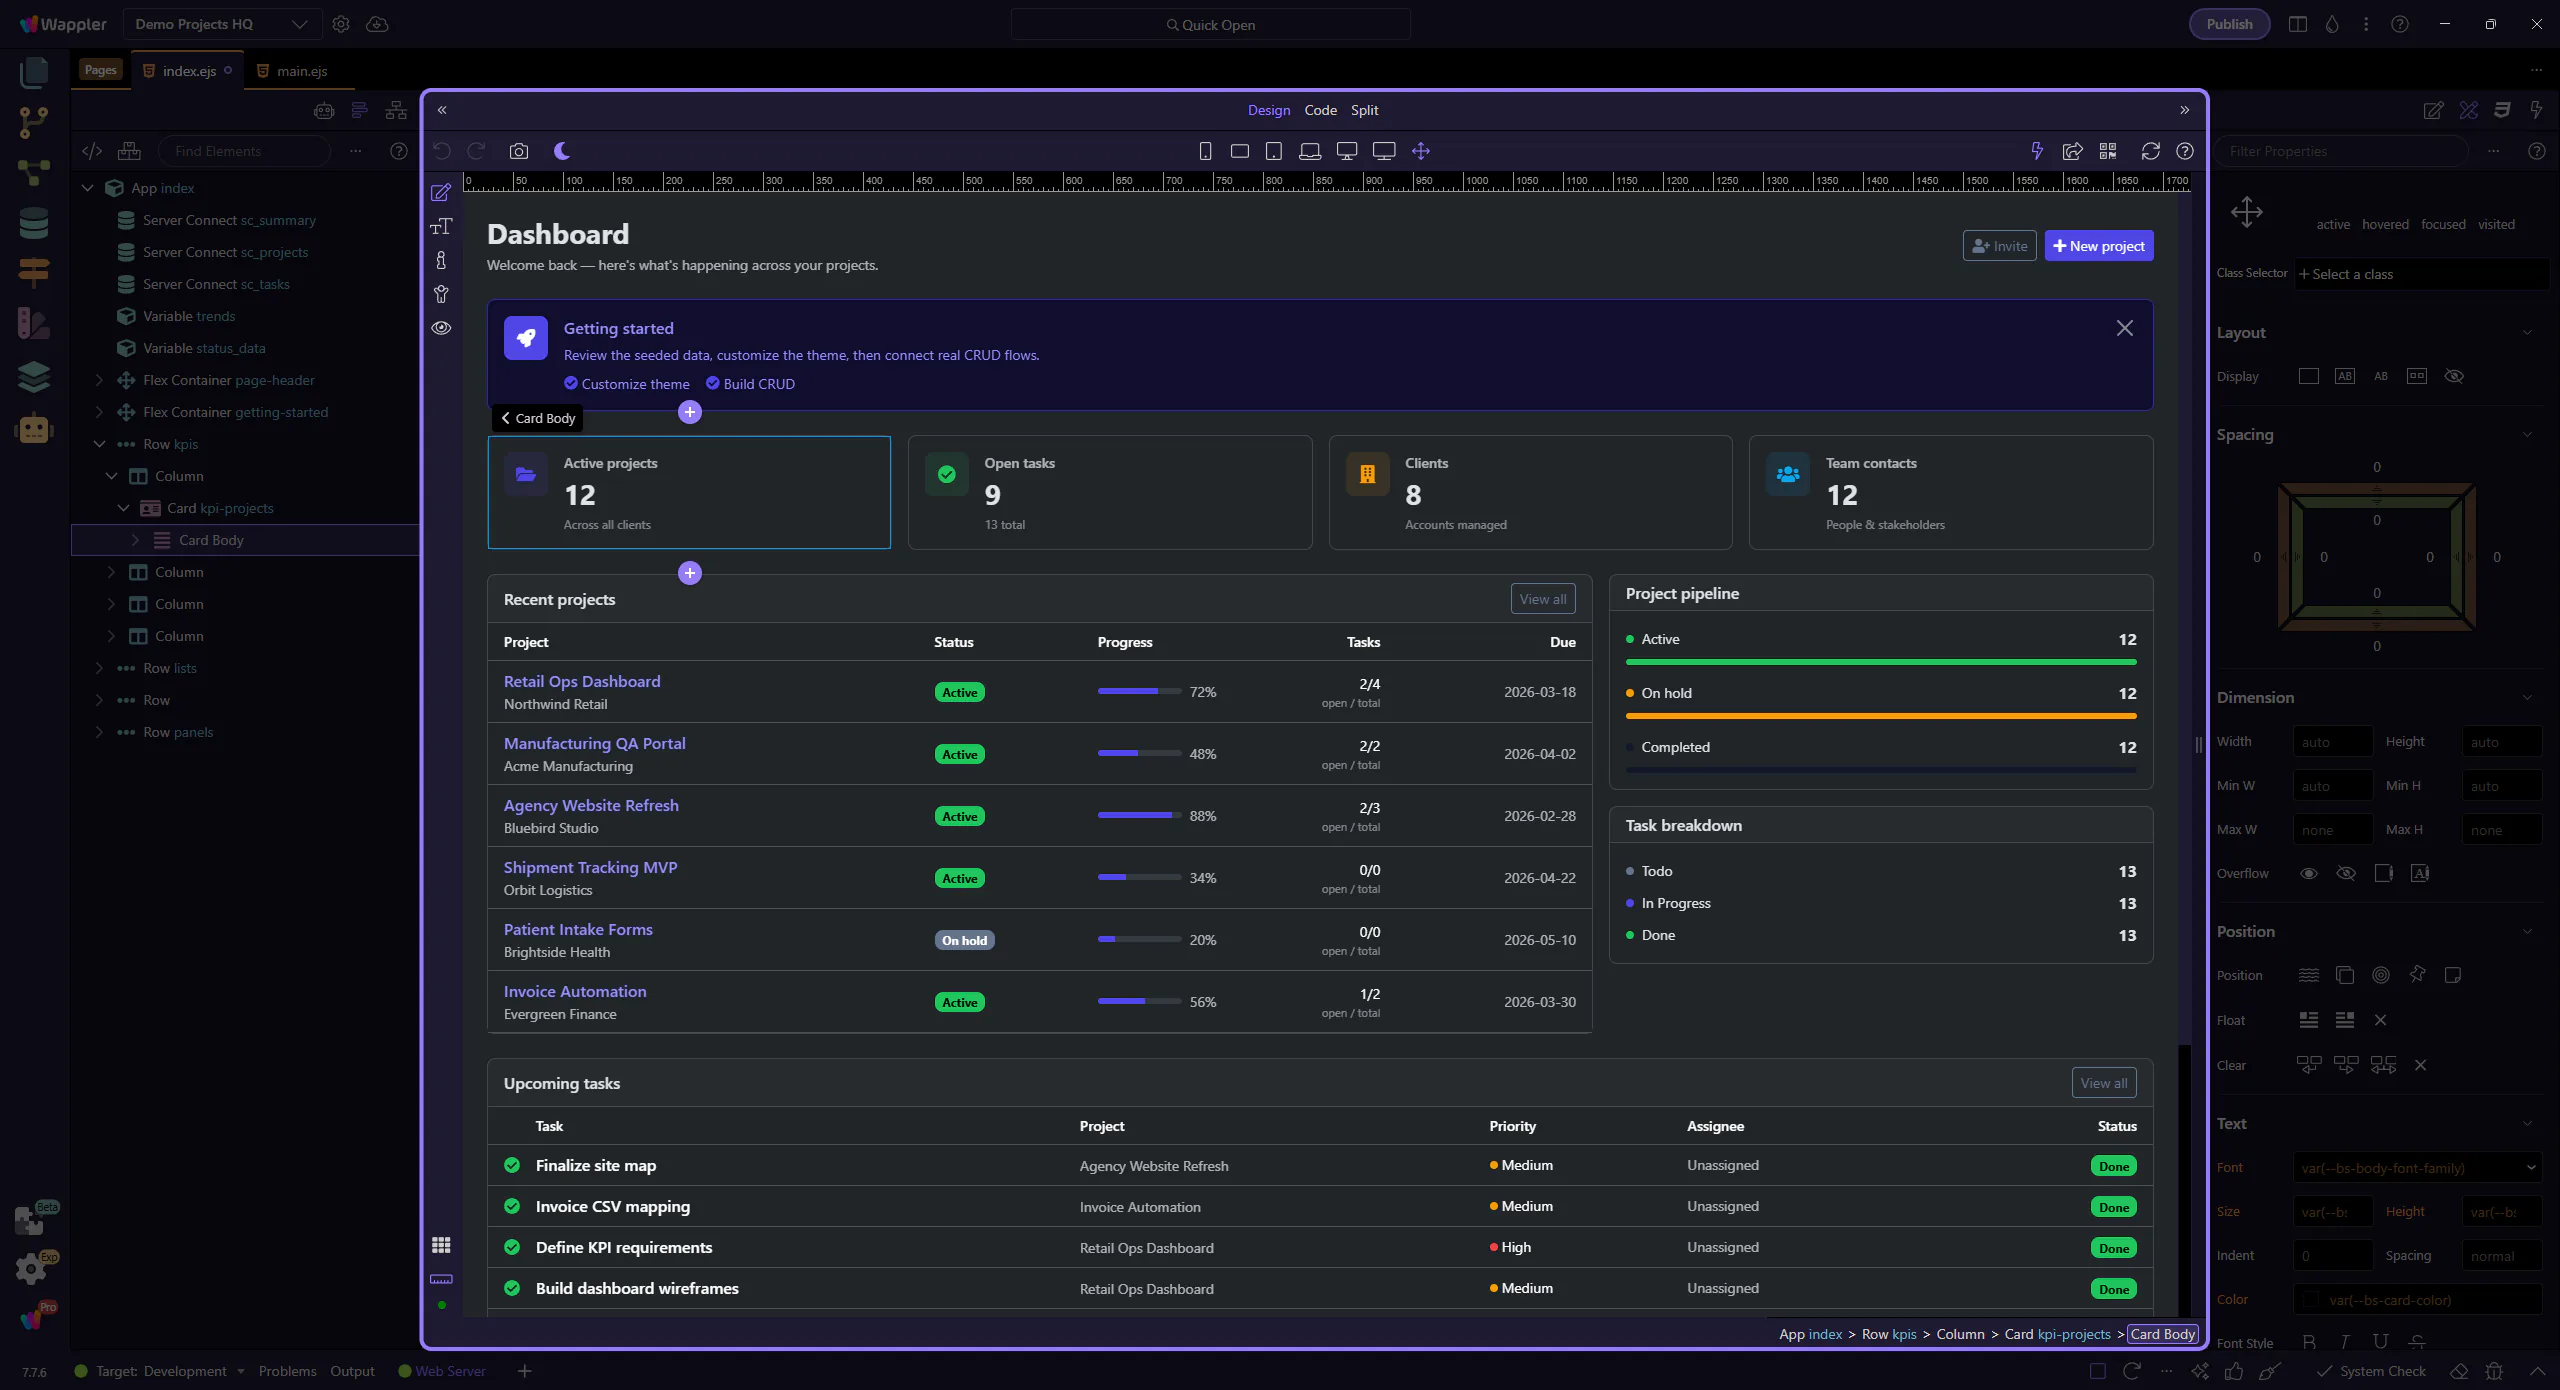Open the Git branch manager icon
The height and width of the screenshot is (1390, 2560).
(33, 122)
